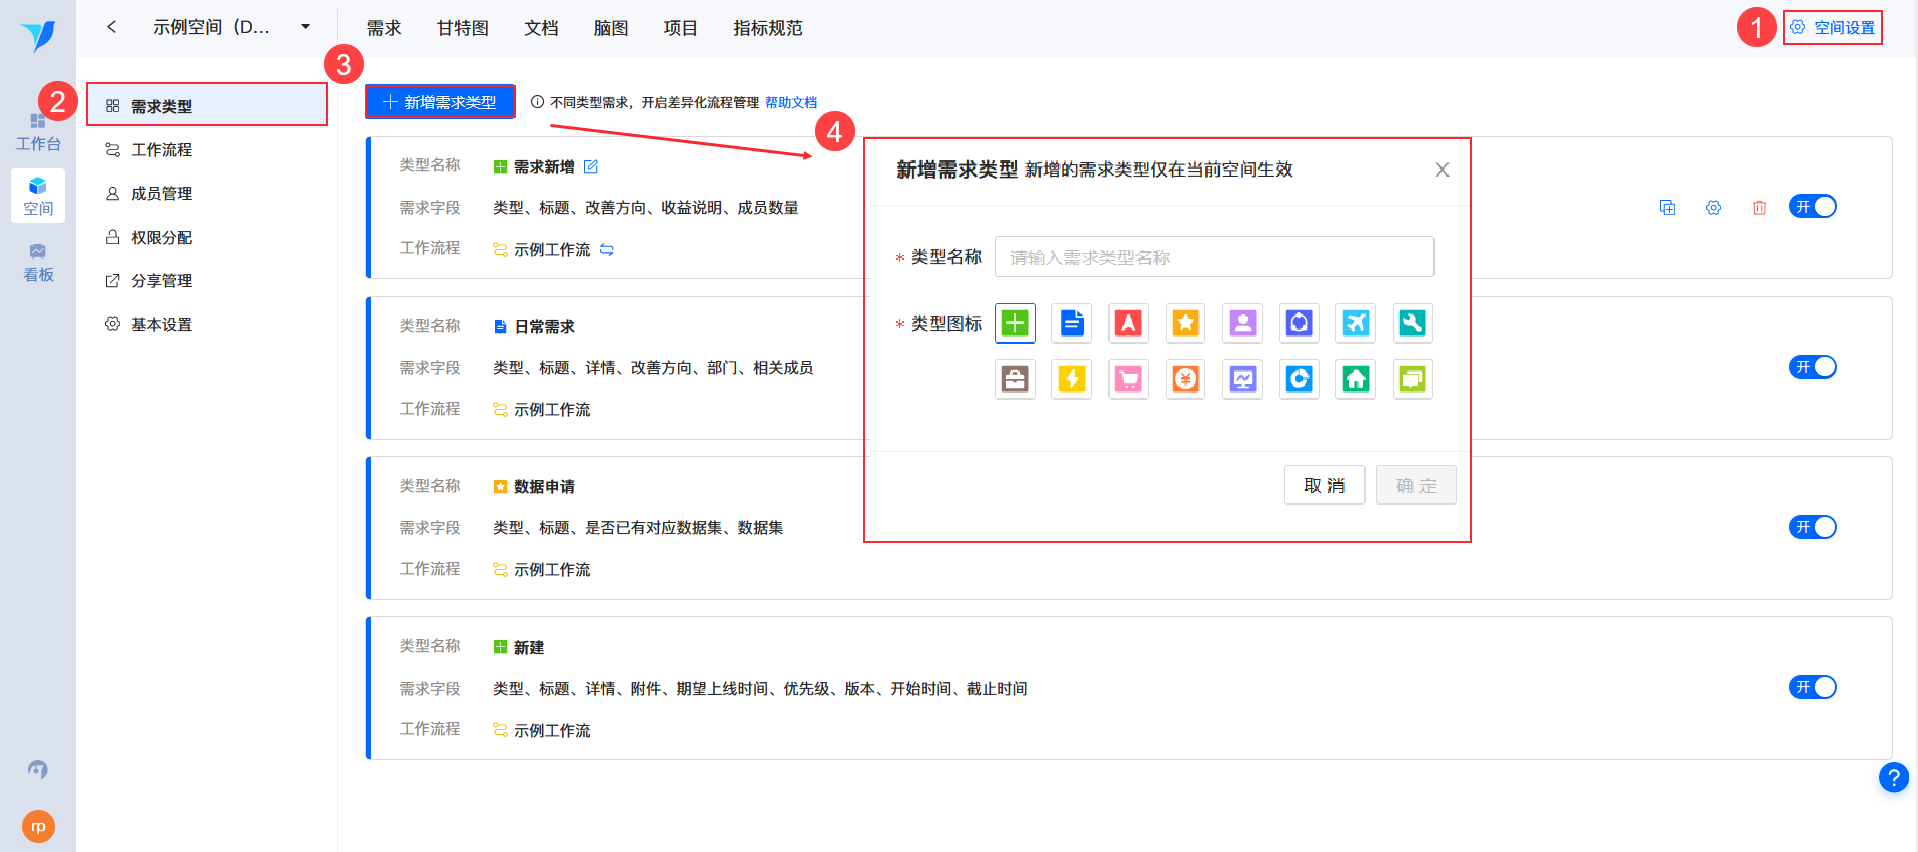Select the lime window stack type icon
Screen dimensions: 1918x852
click(x=1413, y=379)
